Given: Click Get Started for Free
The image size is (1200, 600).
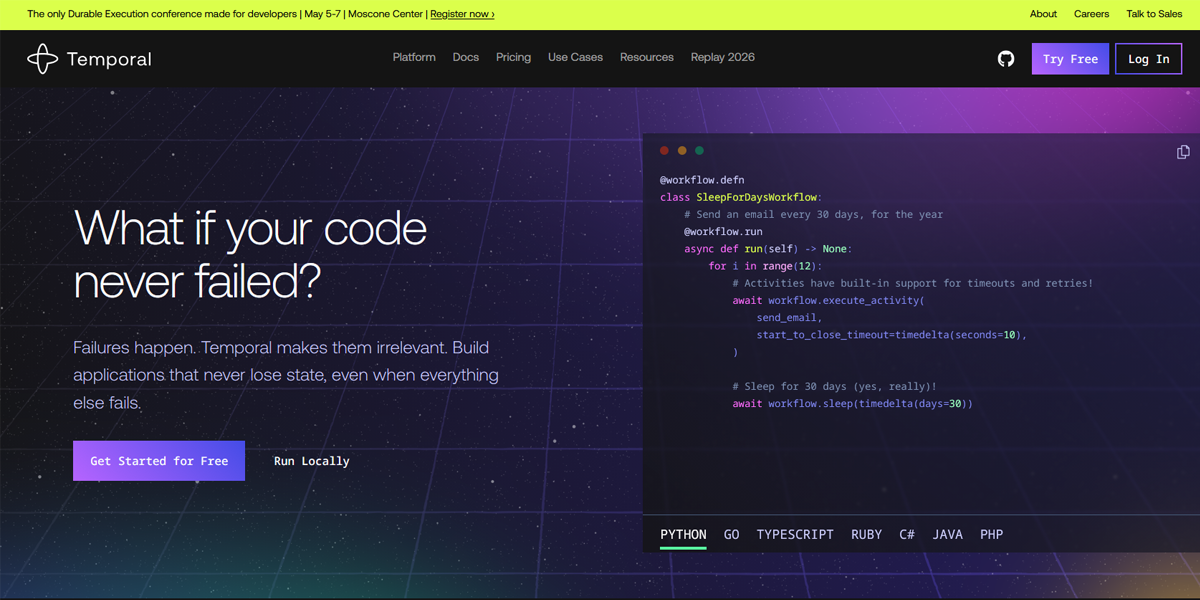Looking at the screenshot, I should click(159, 461).
